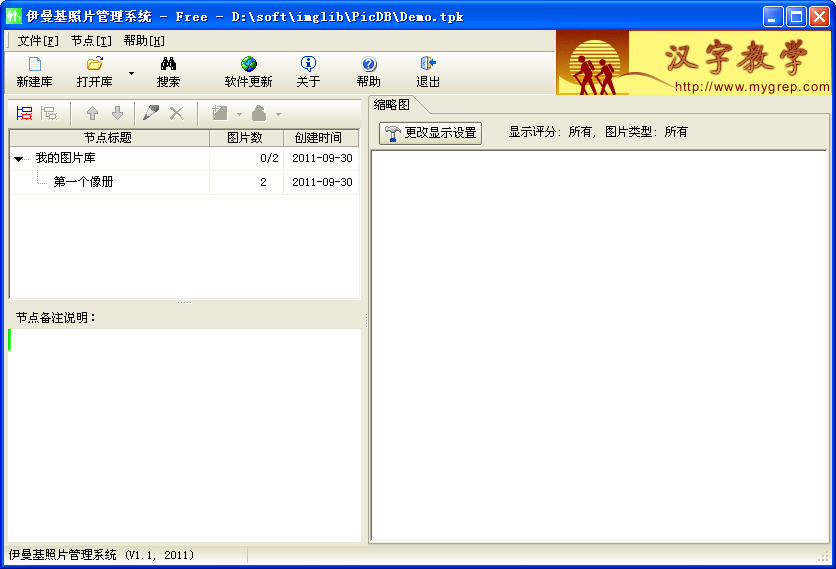Click the http://www.mygrep.com link
The height and width of the screenshot is (569, 836).
(752, 87)
